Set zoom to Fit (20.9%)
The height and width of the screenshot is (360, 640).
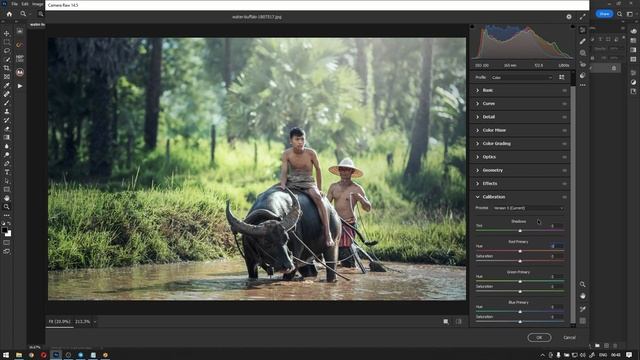tap(60, 322)
